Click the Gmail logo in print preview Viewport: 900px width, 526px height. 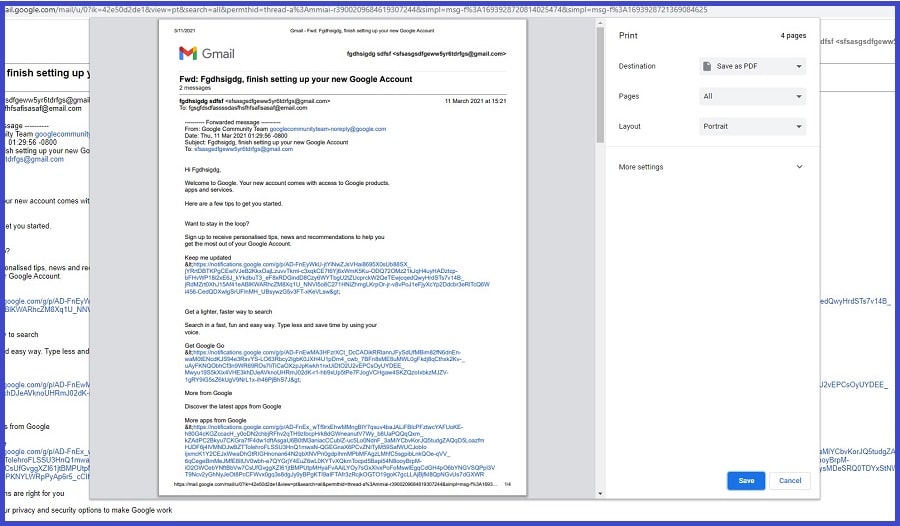point(207,53)
